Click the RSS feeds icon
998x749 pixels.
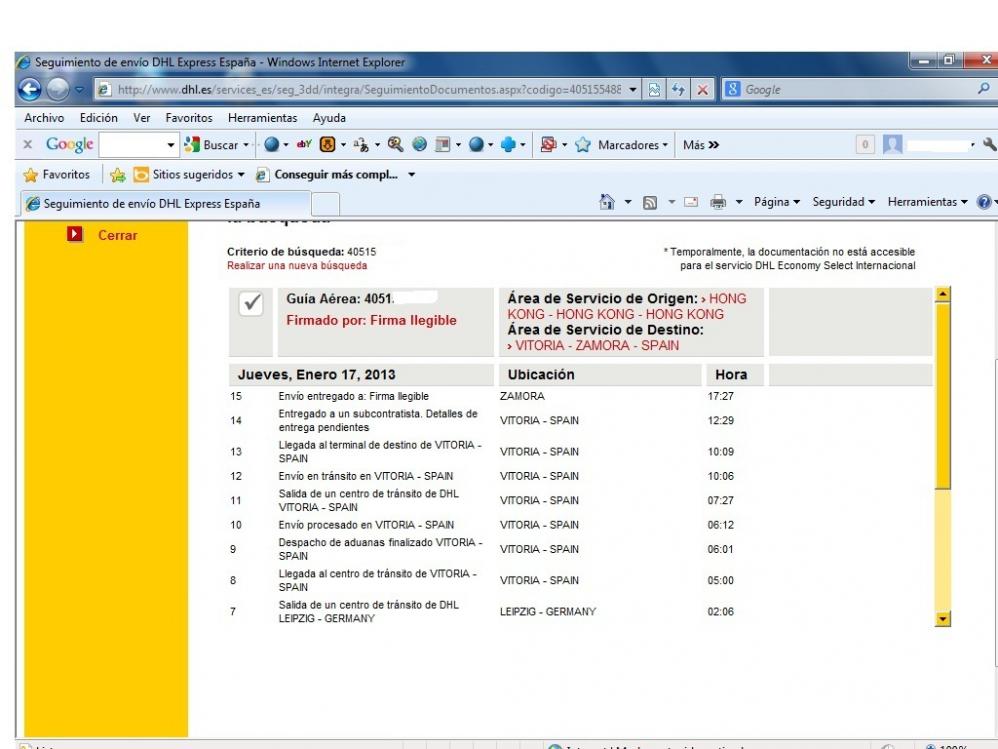point(650,202)
